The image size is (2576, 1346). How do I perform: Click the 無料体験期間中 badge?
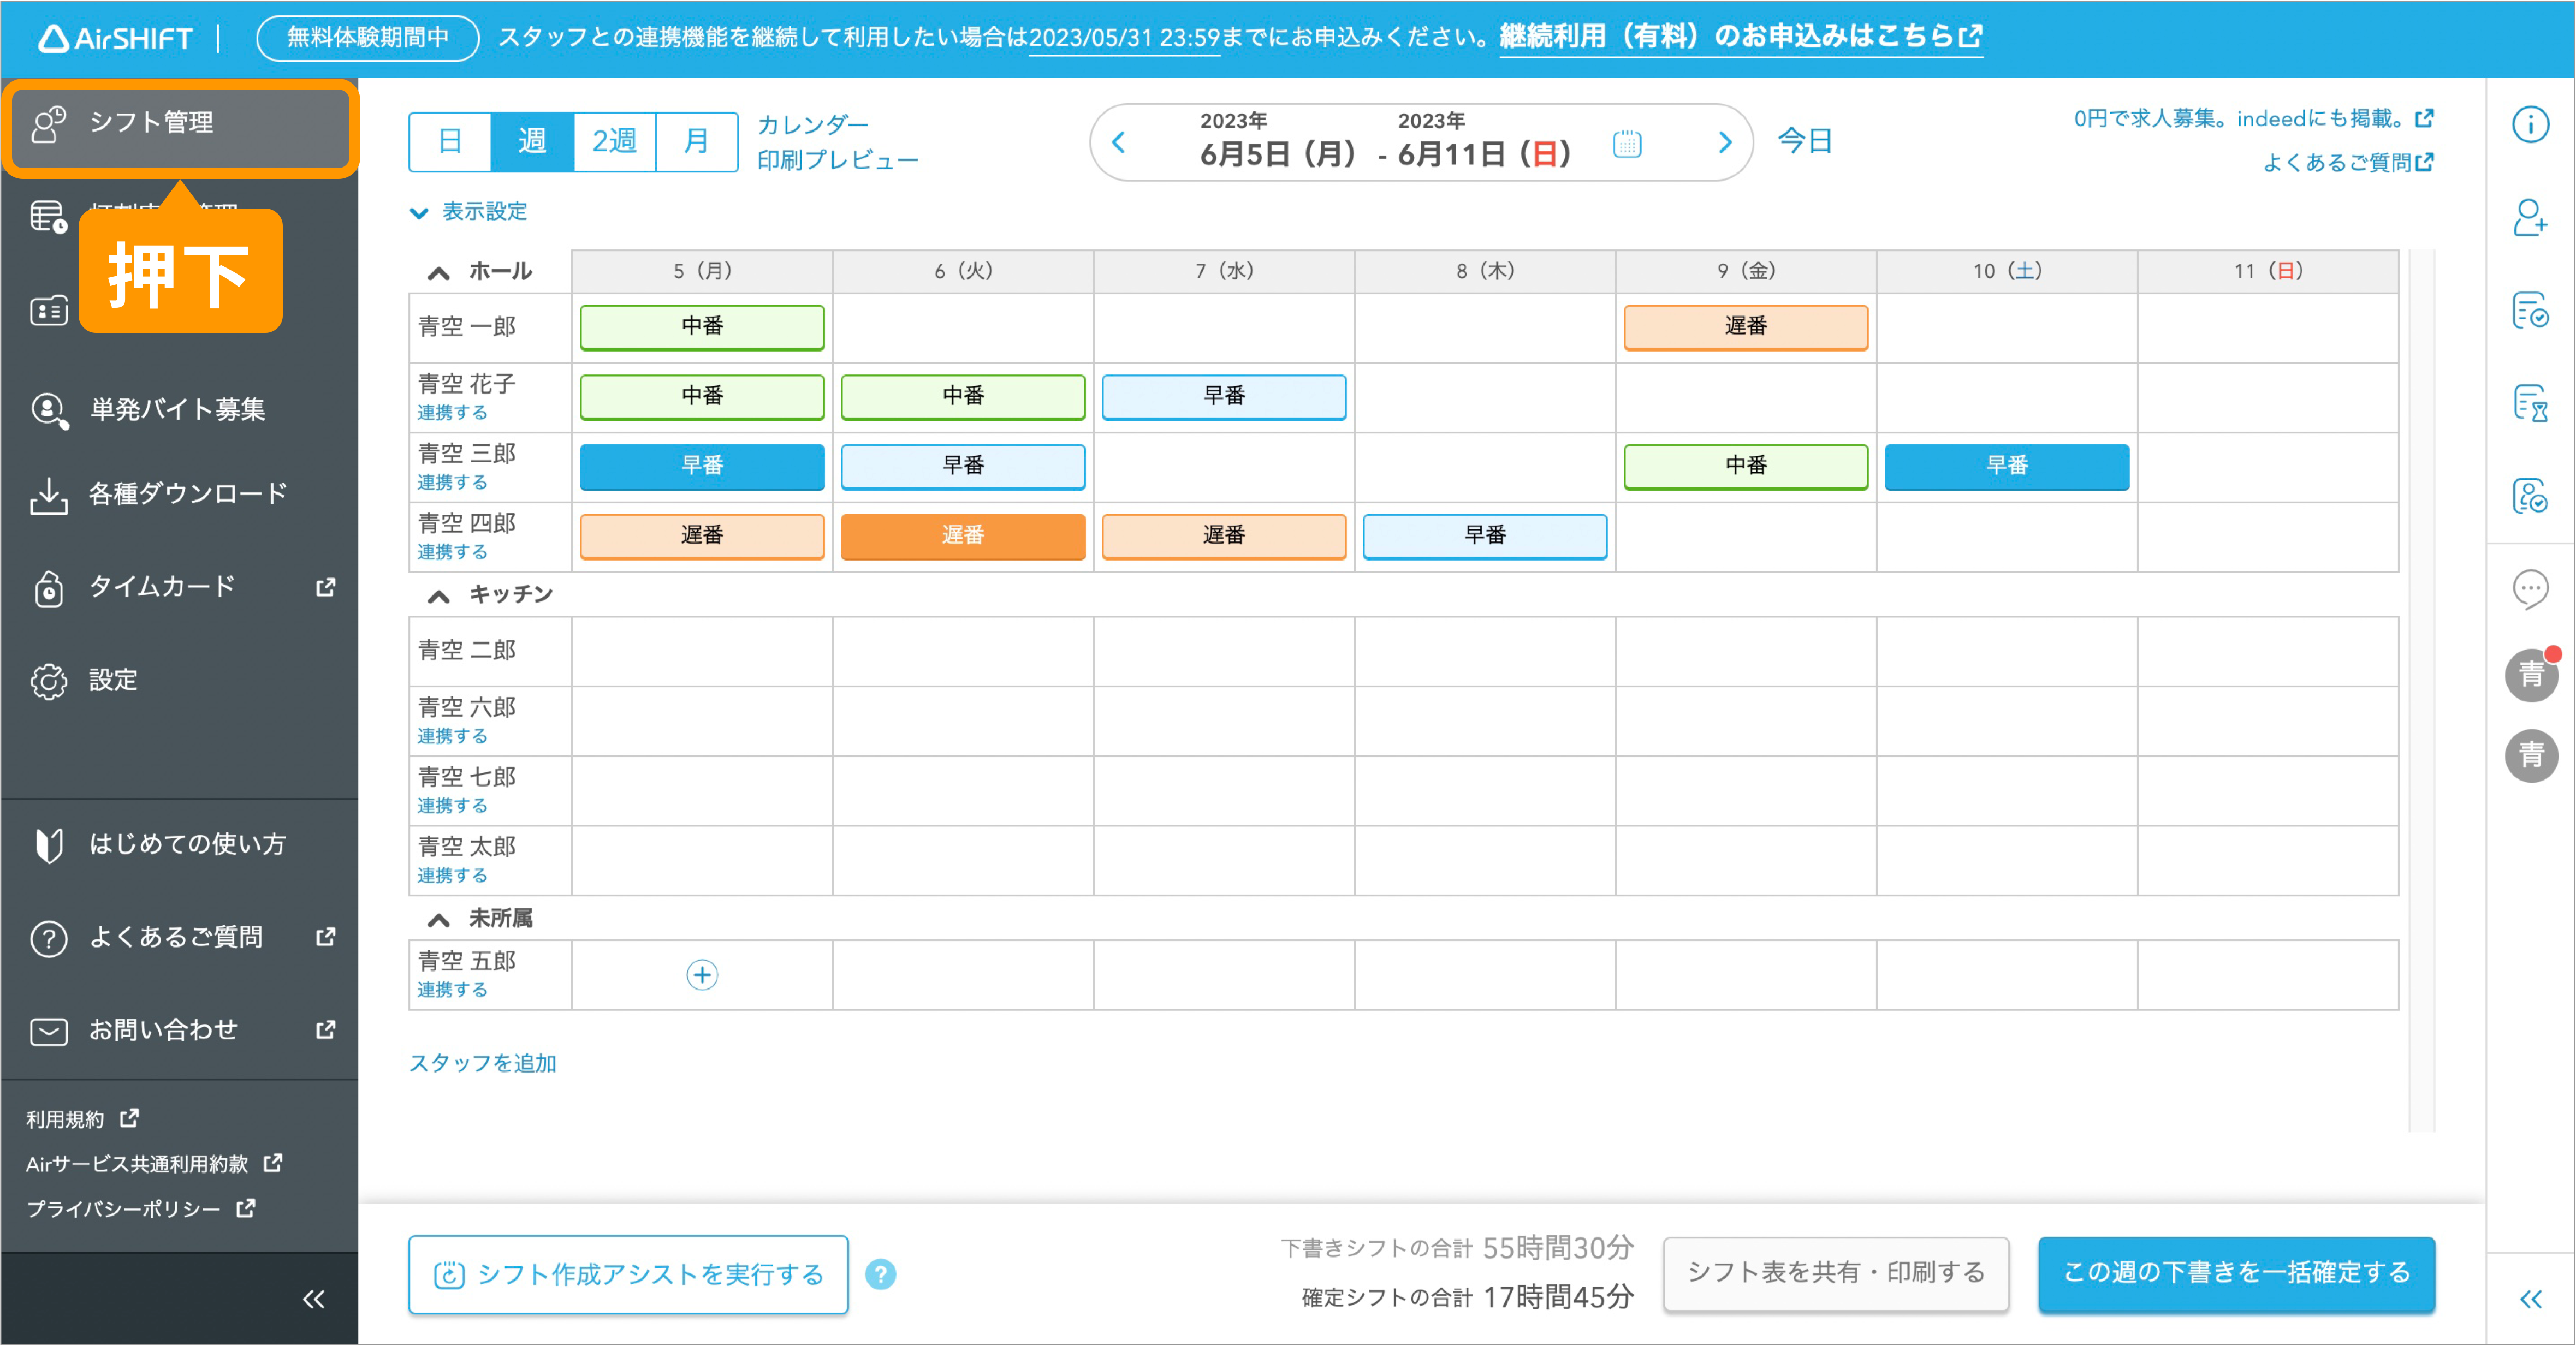368,38
